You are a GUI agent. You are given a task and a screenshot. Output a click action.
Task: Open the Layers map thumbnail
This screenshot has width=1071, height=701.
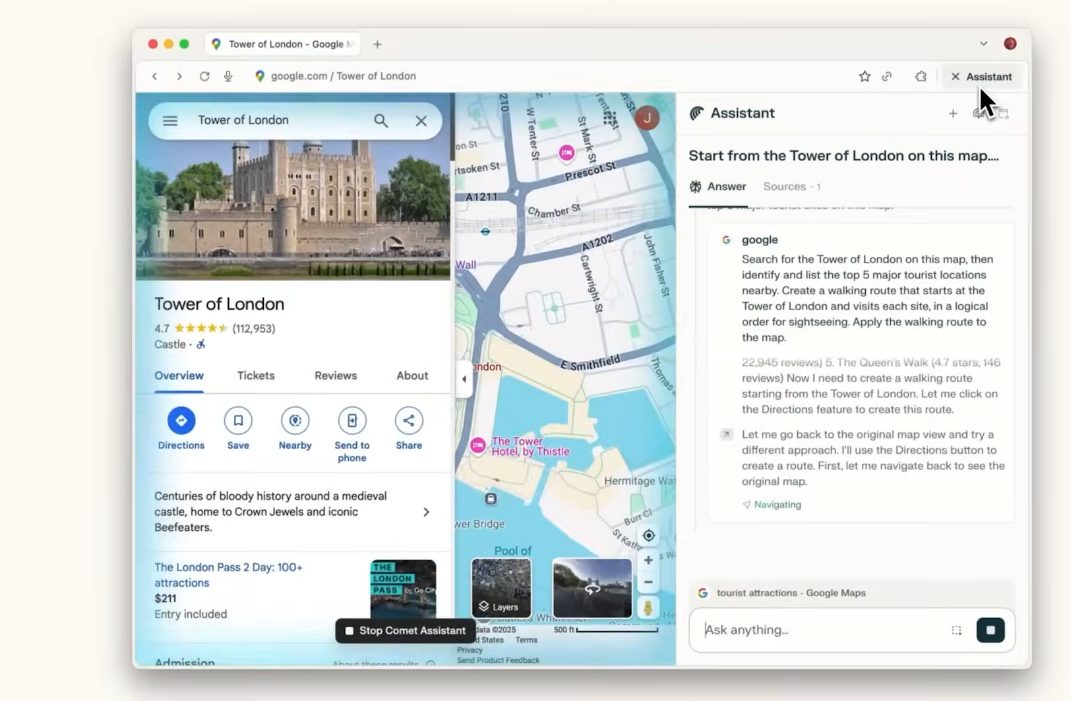tap(501, 588)
